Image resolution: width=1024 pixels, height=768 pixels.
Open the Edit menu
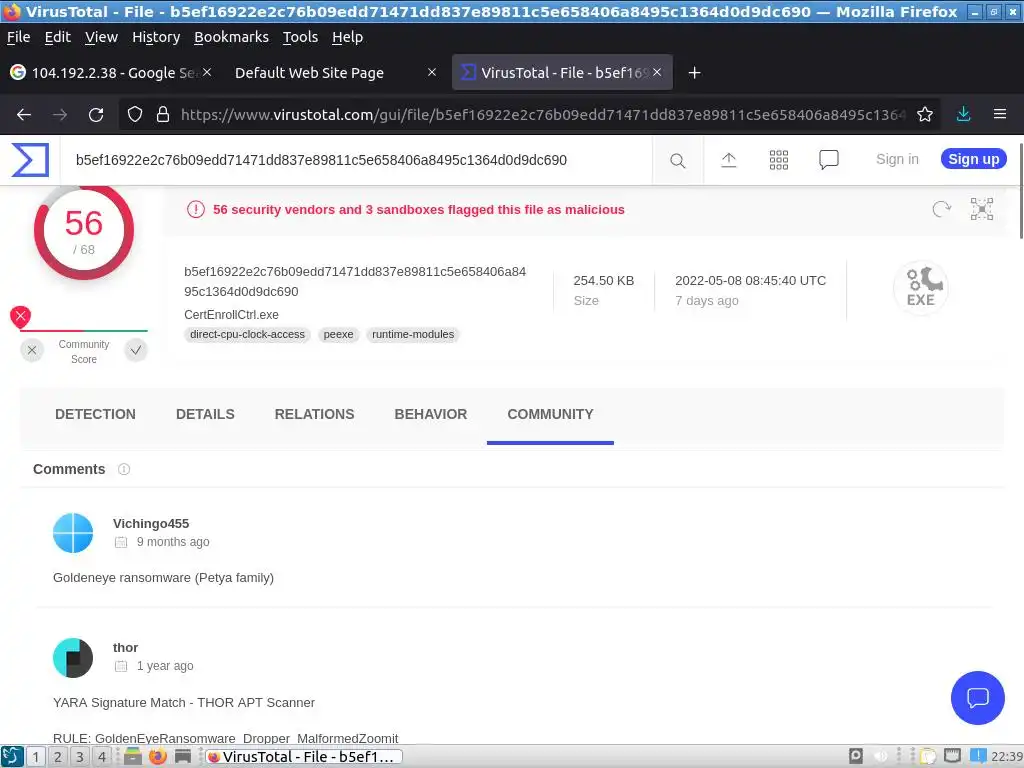57,37
